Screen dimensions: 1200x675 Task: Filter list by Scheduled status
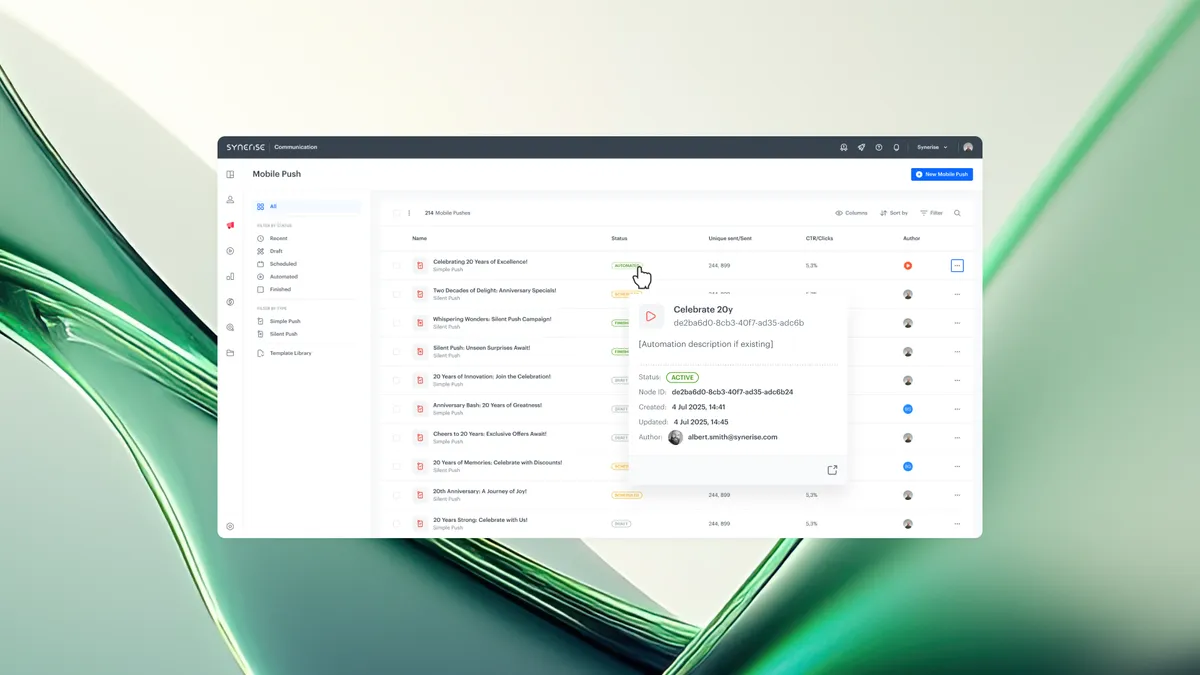(x=282, y=264)
